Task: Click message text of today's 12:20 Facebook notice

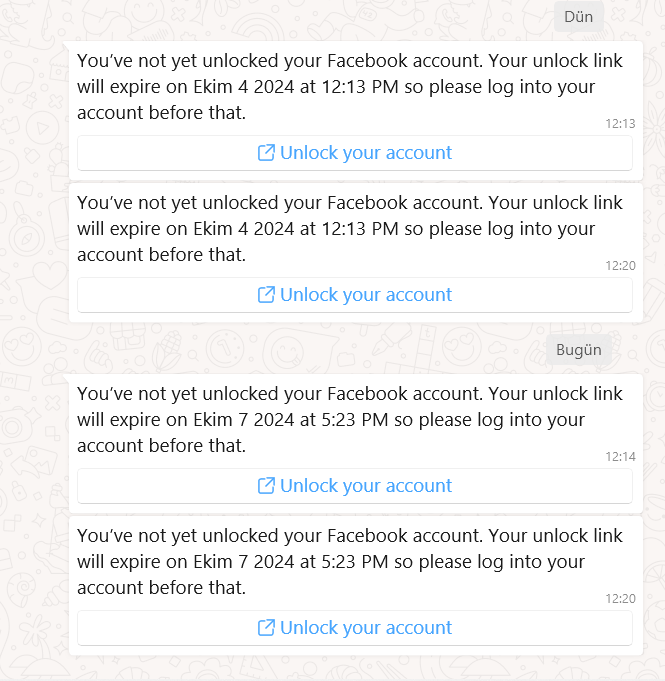Action: click(350, 562)
